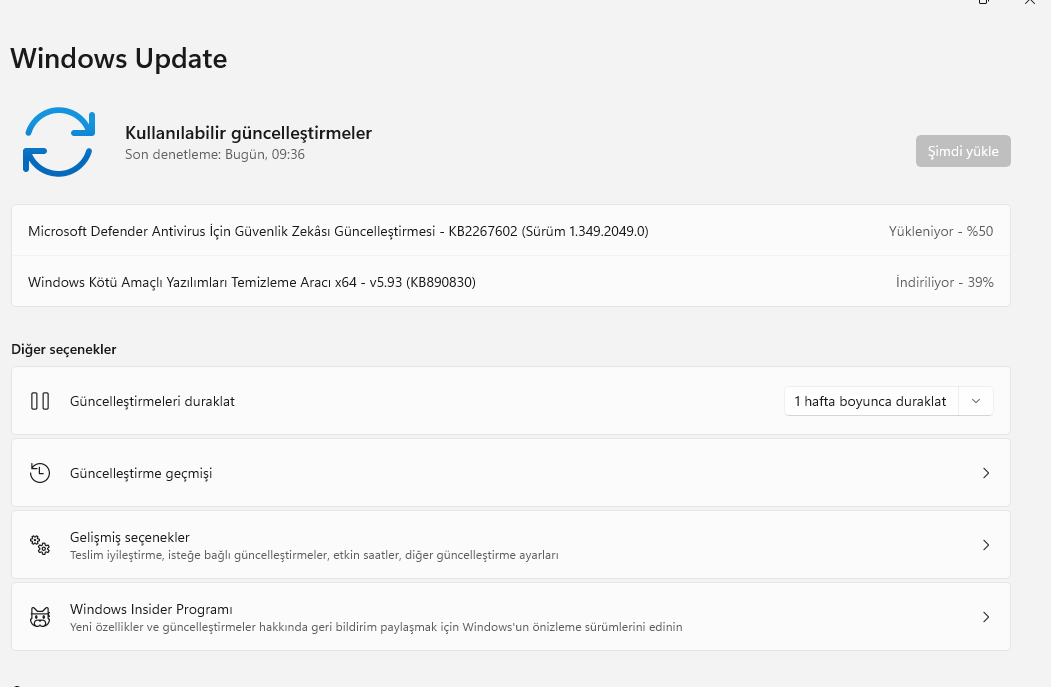This screenshot has height=687, width=1051.
Task: Click the history clock icon for Güncelleştirme geçmişi
Action: pos(40,473)
